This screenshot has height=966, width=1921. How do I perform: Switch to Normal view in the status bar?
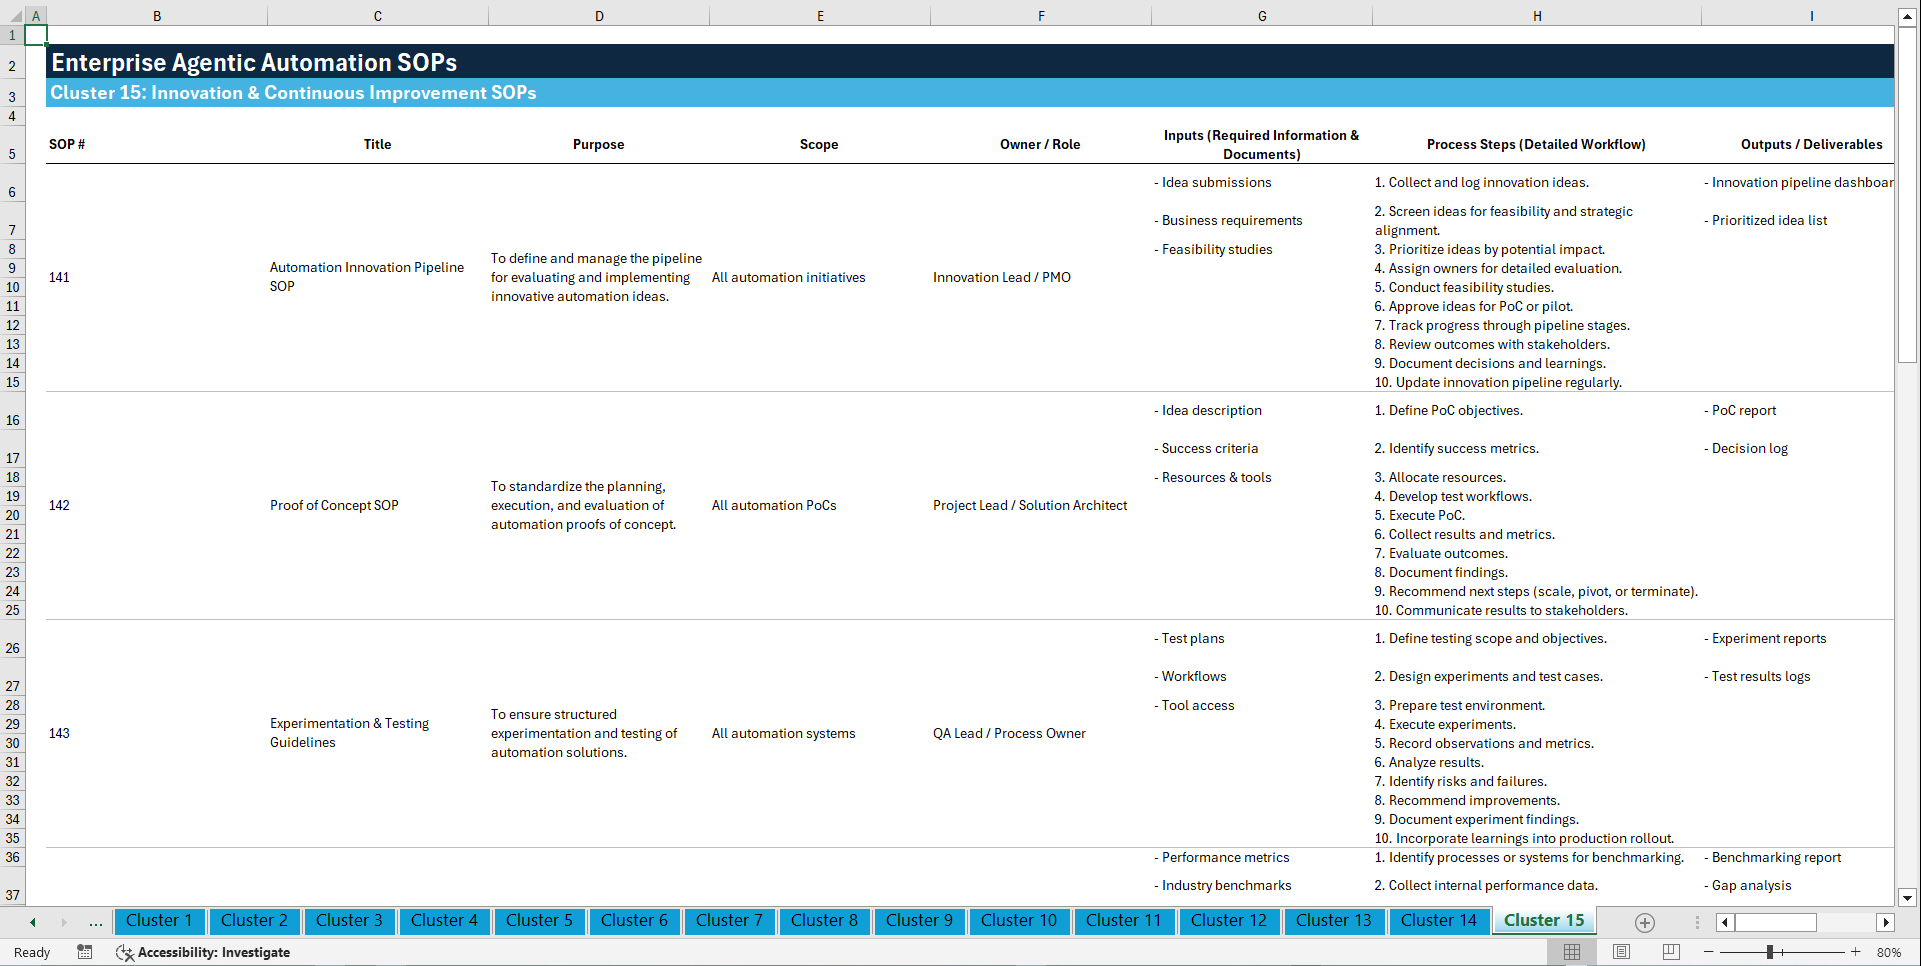click(x=1572, y=952)
